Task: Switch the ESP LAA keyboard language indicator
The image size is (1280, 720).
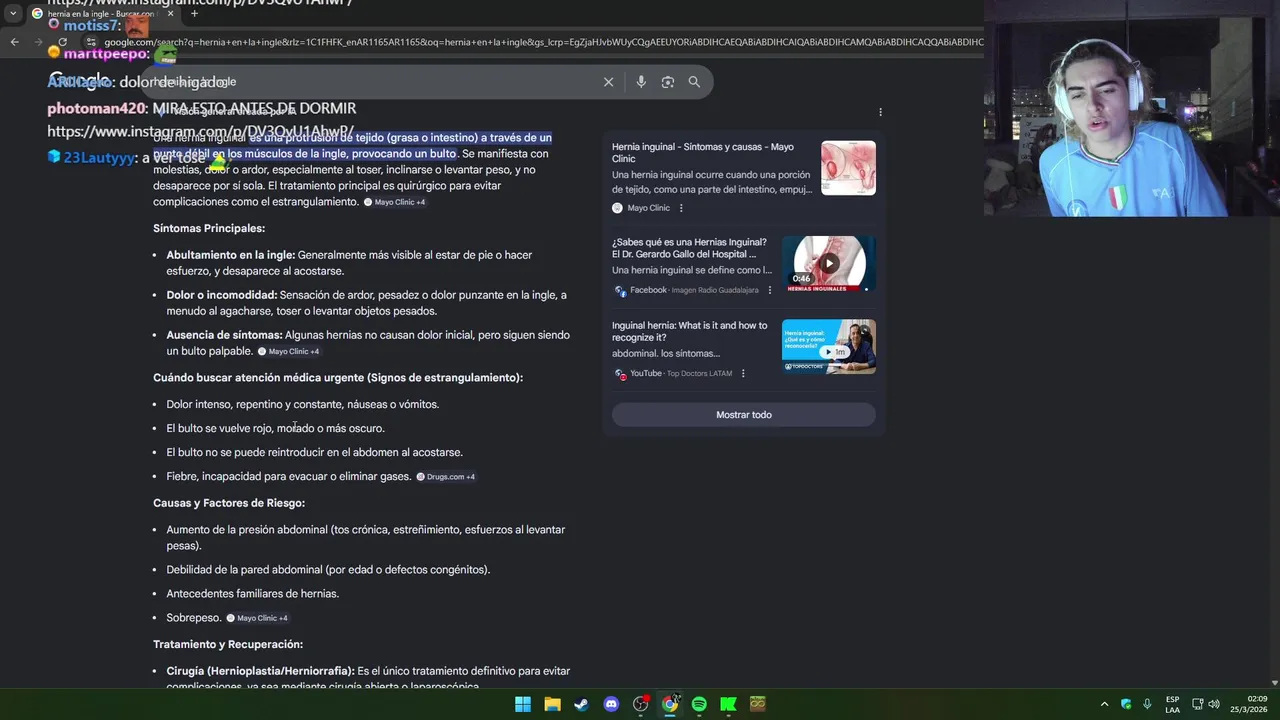Action: tap(1172, 704)
